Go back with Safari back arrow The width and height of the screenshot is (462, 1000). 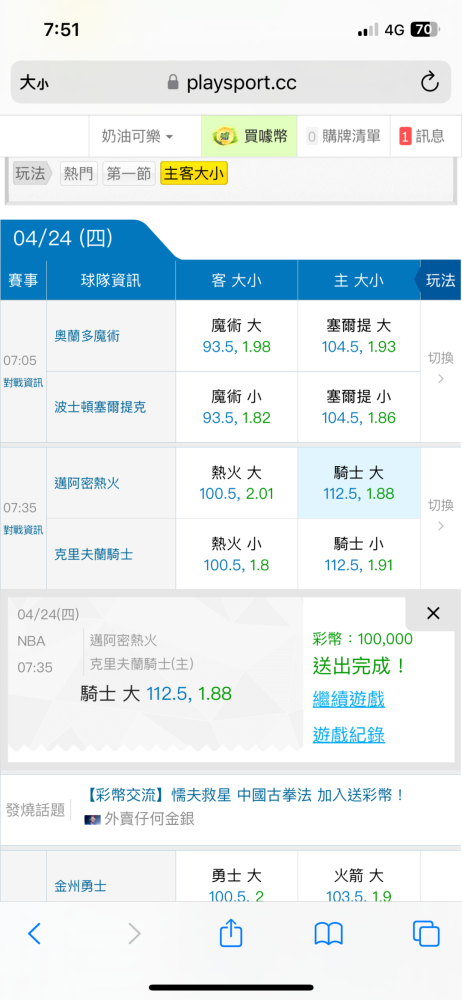tap(34, 934)
